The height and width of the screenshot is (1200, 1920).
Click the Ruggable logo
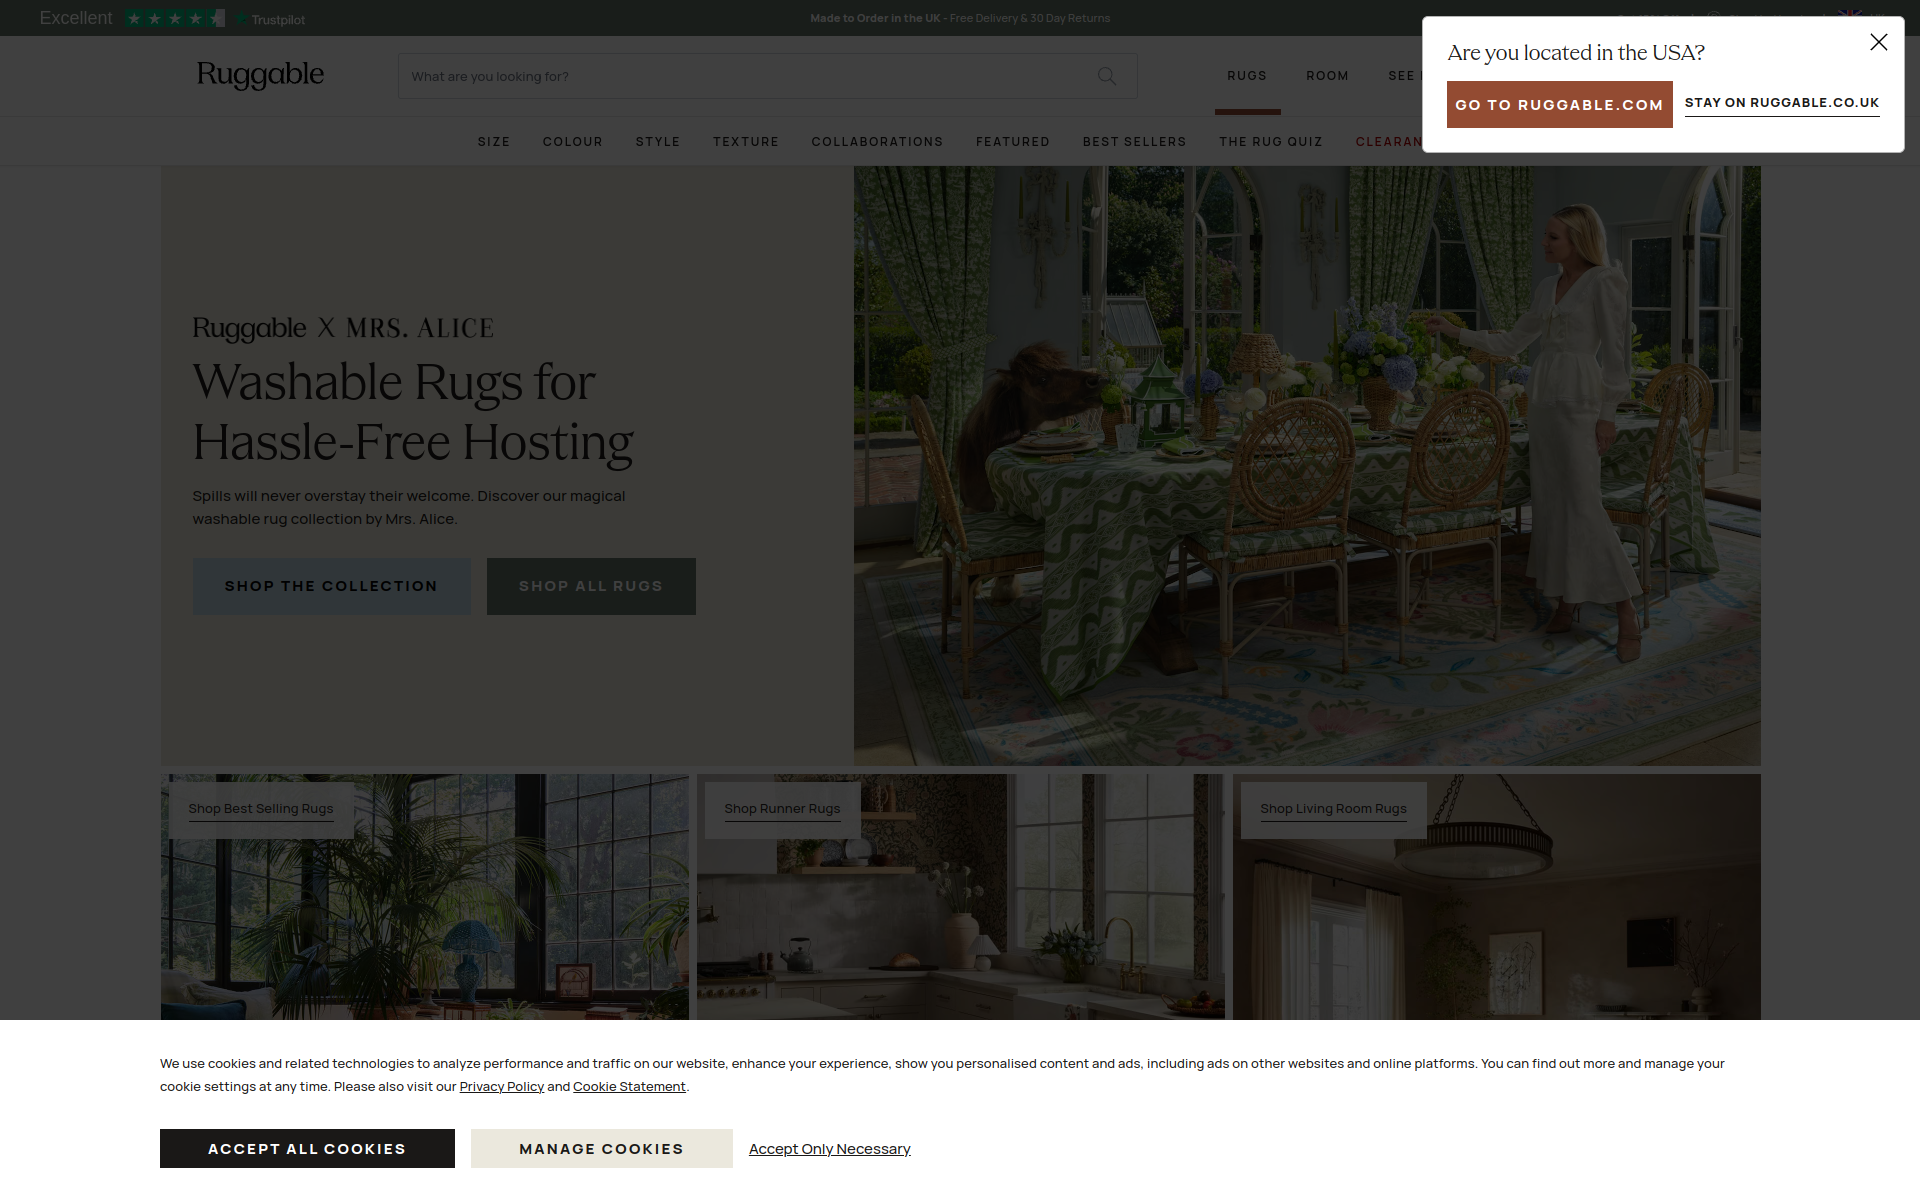[260, 75]
